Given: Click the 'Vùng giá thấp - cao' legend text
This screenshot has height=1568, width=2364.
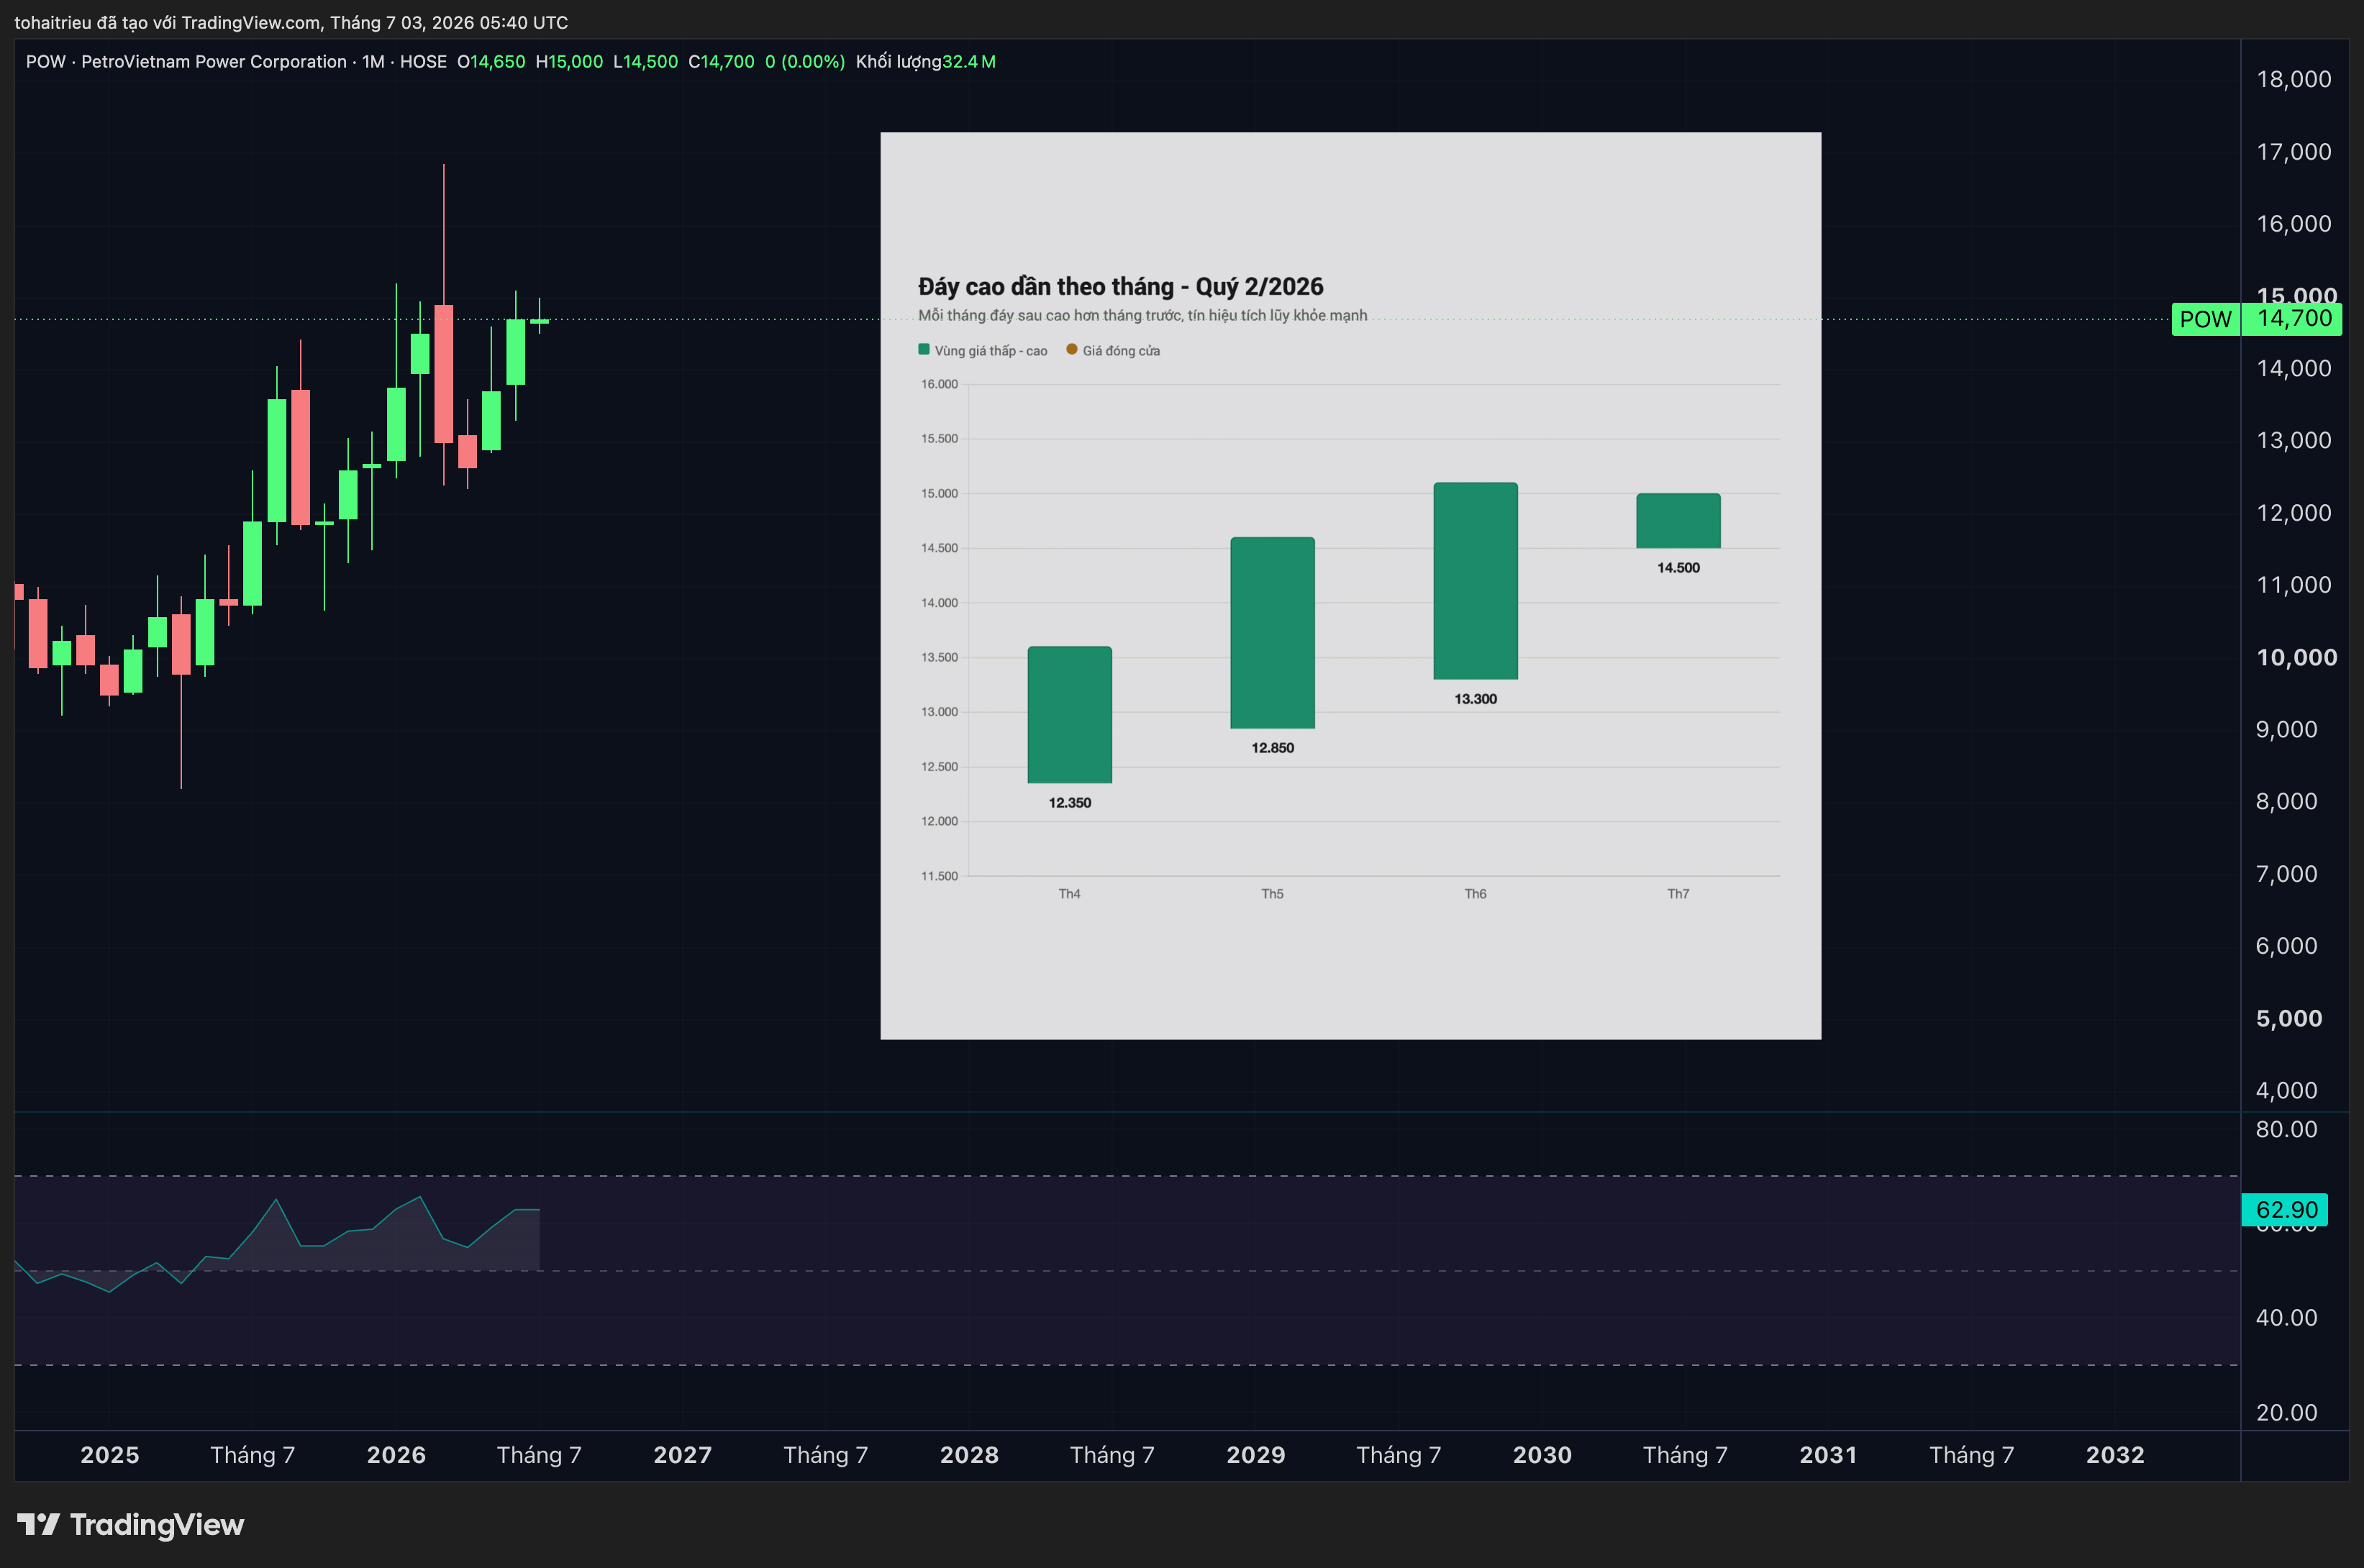Looking at the screenshot, I should 991,351.
